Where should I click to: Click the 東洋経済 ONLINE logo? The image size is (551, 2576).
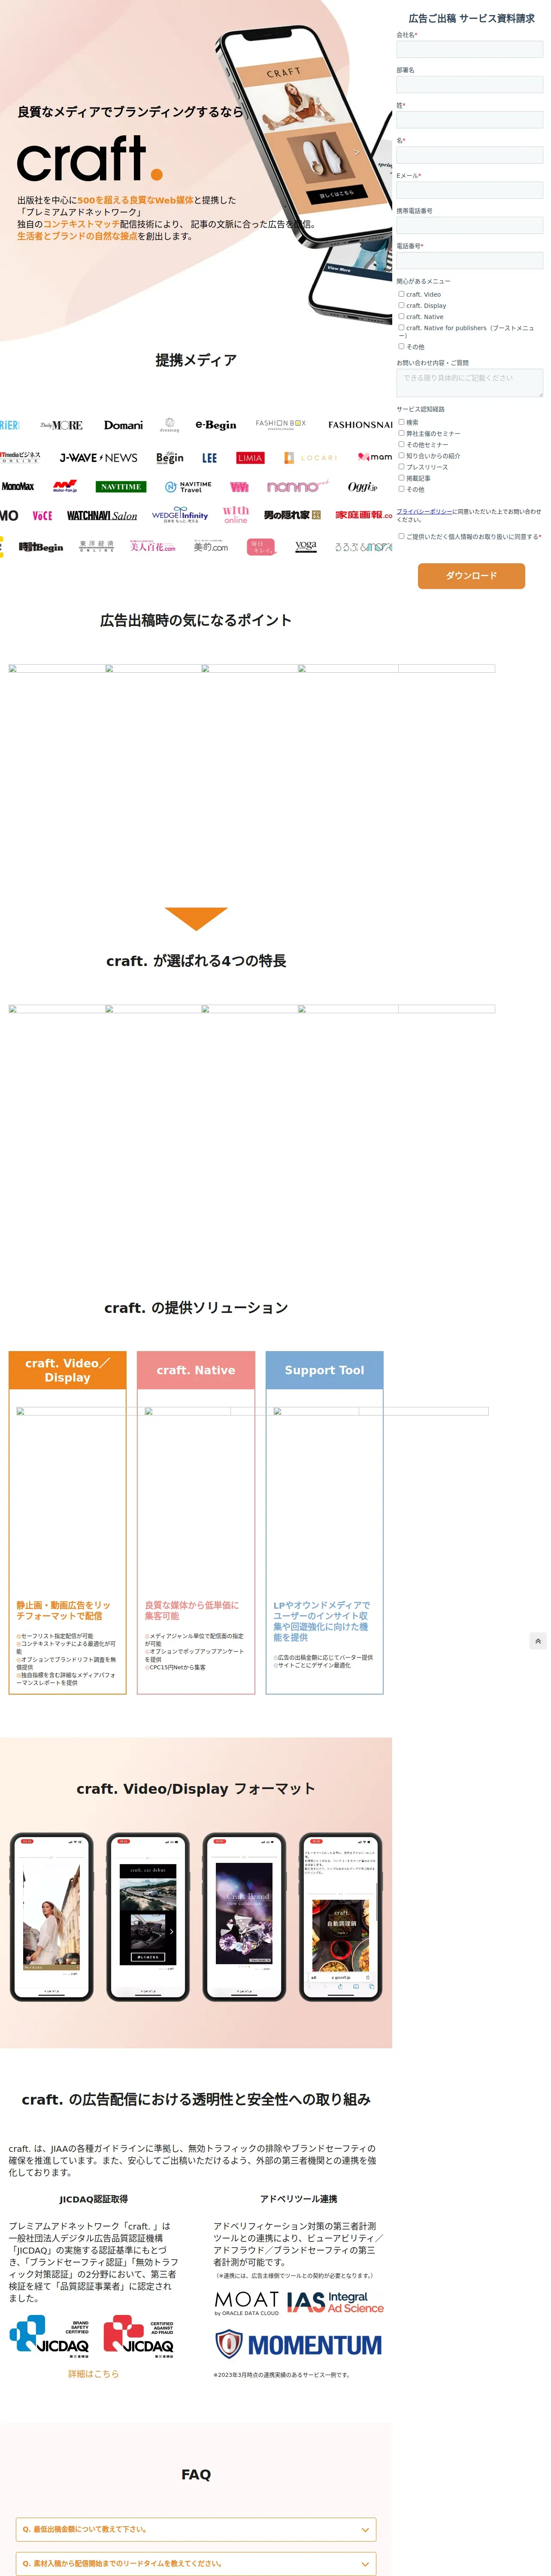pos(97,547)
